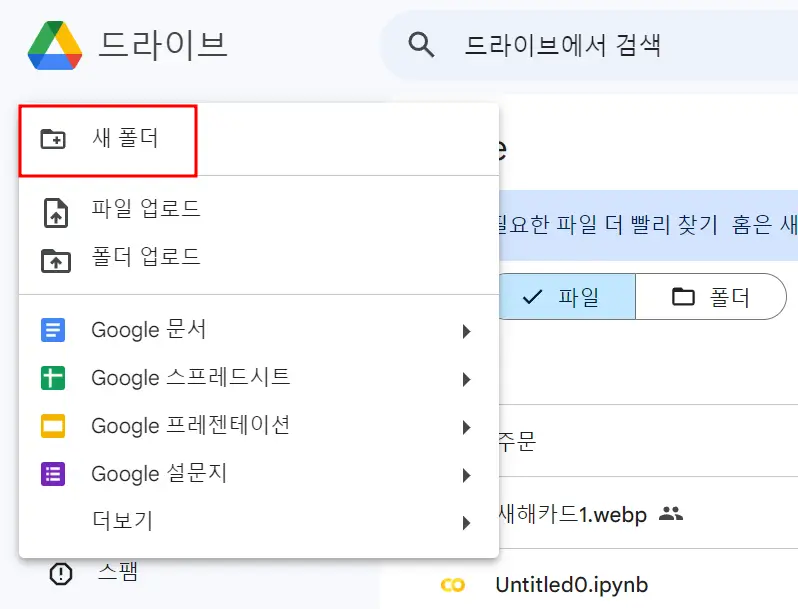This screenshot has height=609, width=798.
Task: Select Google 설문지 menu item
Action: (259, 474)
